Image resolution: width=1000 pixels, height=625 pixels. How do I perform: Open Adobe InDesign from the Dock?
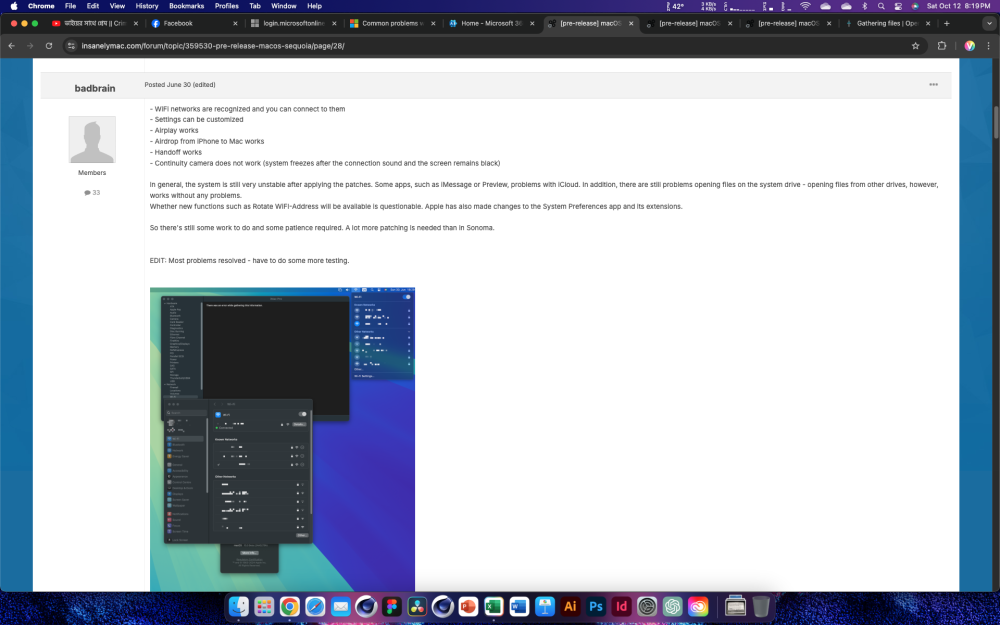(621, 606)
